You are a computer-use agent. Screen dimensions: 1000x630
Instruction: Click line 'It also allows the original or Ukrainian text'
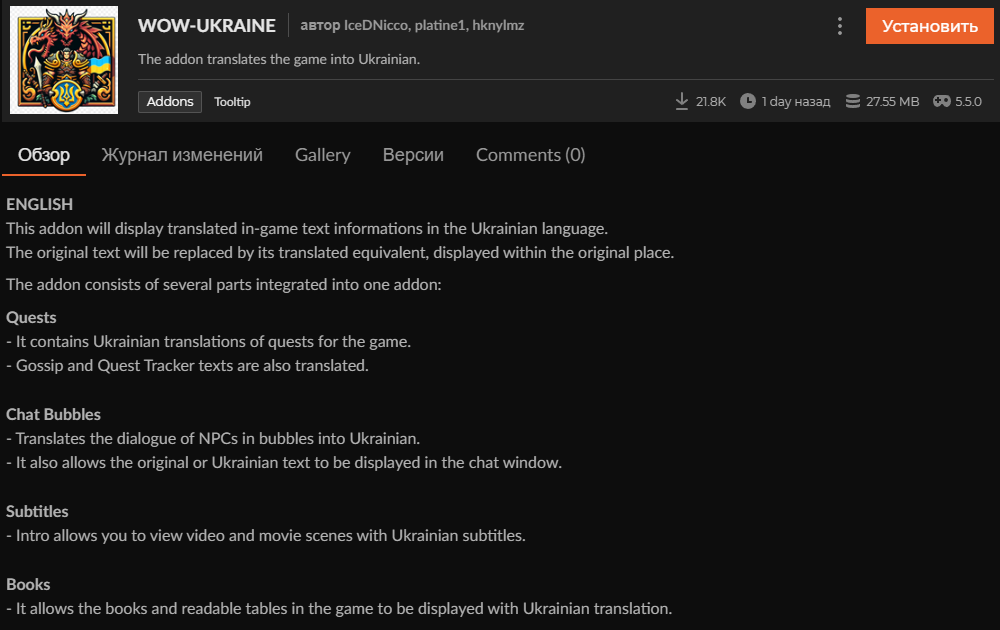coord(284,463)
